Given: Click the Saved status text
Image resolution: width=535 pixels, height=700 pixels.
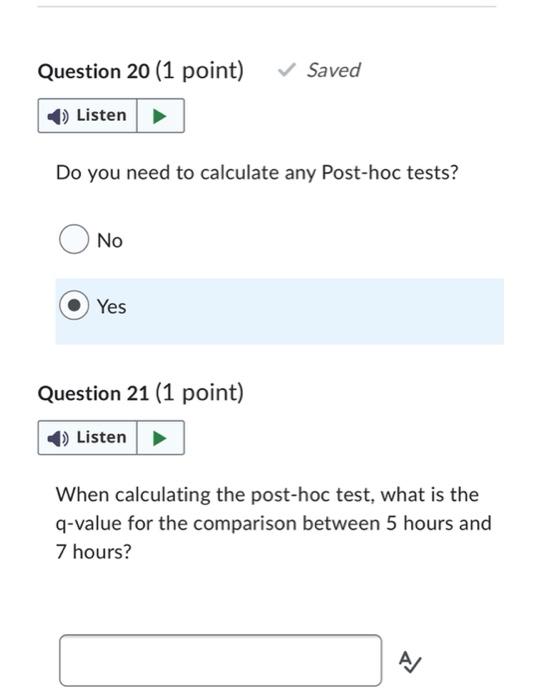Looking at the screenshot, I should 334,70.
